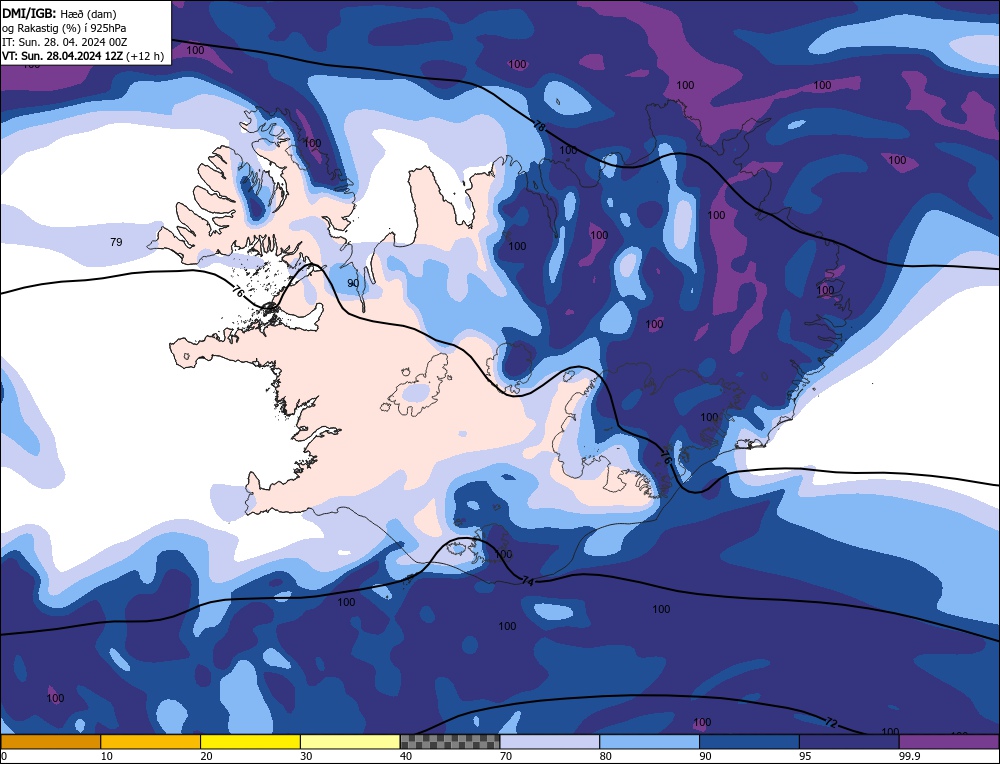Select the '20' tick label in the legend
The height and width of the screenshot is (764, 1000).
[x=206, y=756]
